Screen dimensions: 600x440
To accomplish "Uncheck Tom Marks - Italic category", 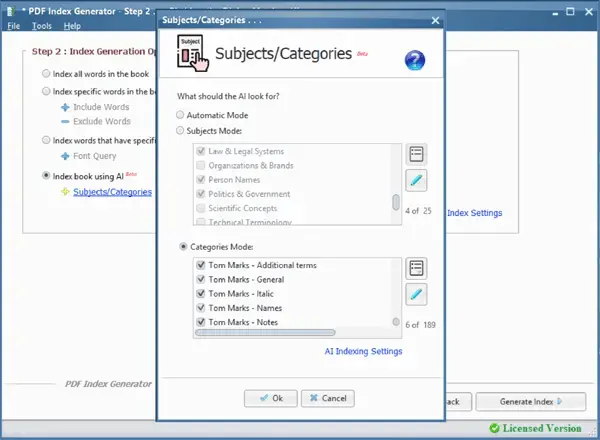I will coord(201,293).
